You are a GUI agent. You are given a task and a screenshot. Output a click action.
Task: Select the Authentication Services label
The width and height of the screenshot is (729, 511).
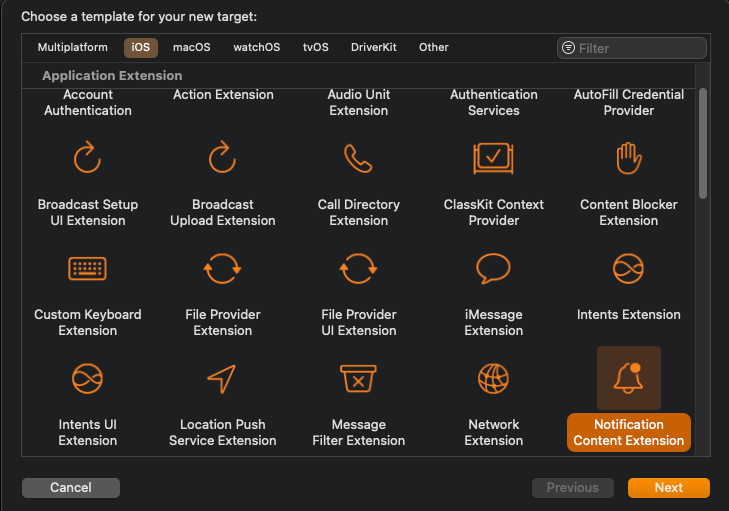(494, 102)
